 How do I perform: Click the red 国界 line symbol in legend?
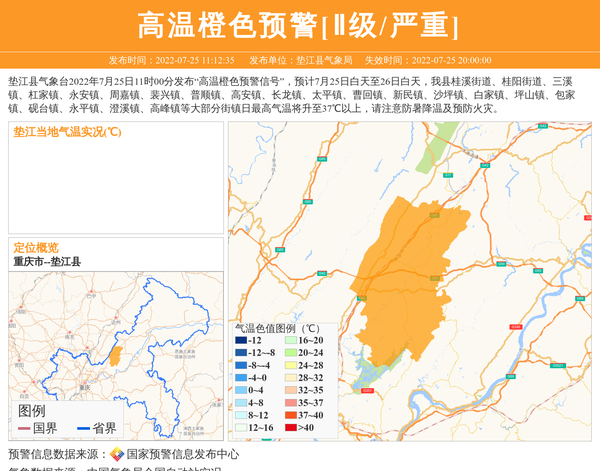(x=22, y=428)
